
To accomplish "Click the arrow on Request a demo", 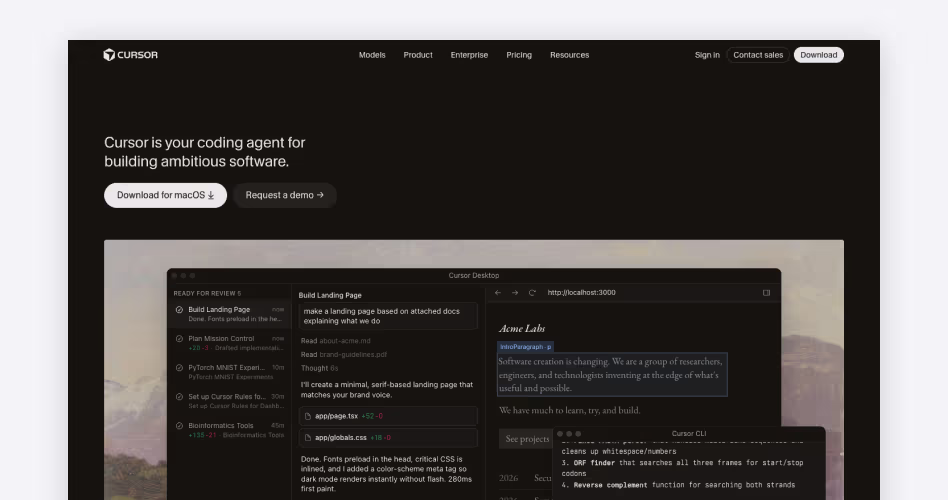I will (x=320, y=195).
